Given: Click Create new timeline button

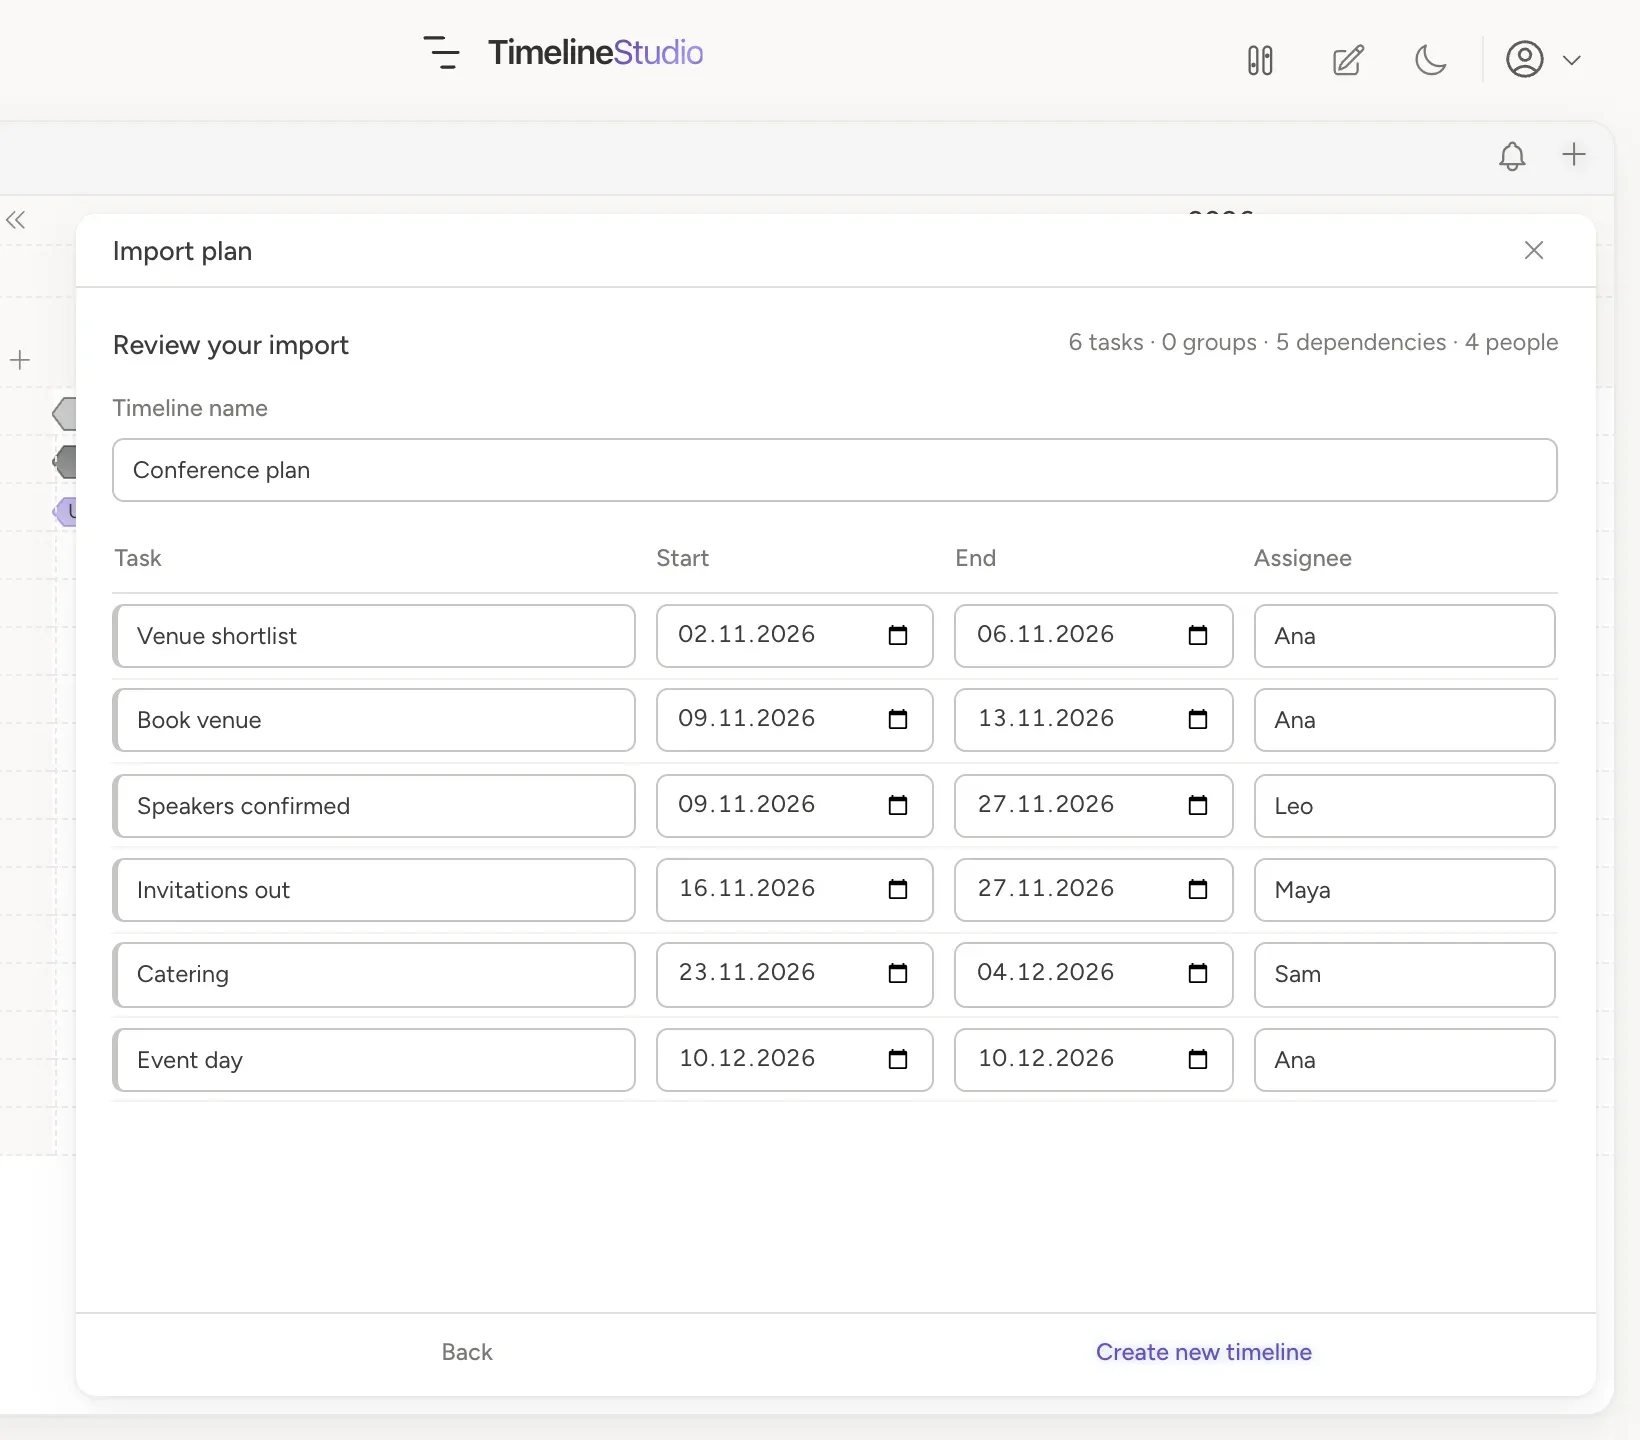Looking at the screenshot, I should click(x=1204, y=1352).
